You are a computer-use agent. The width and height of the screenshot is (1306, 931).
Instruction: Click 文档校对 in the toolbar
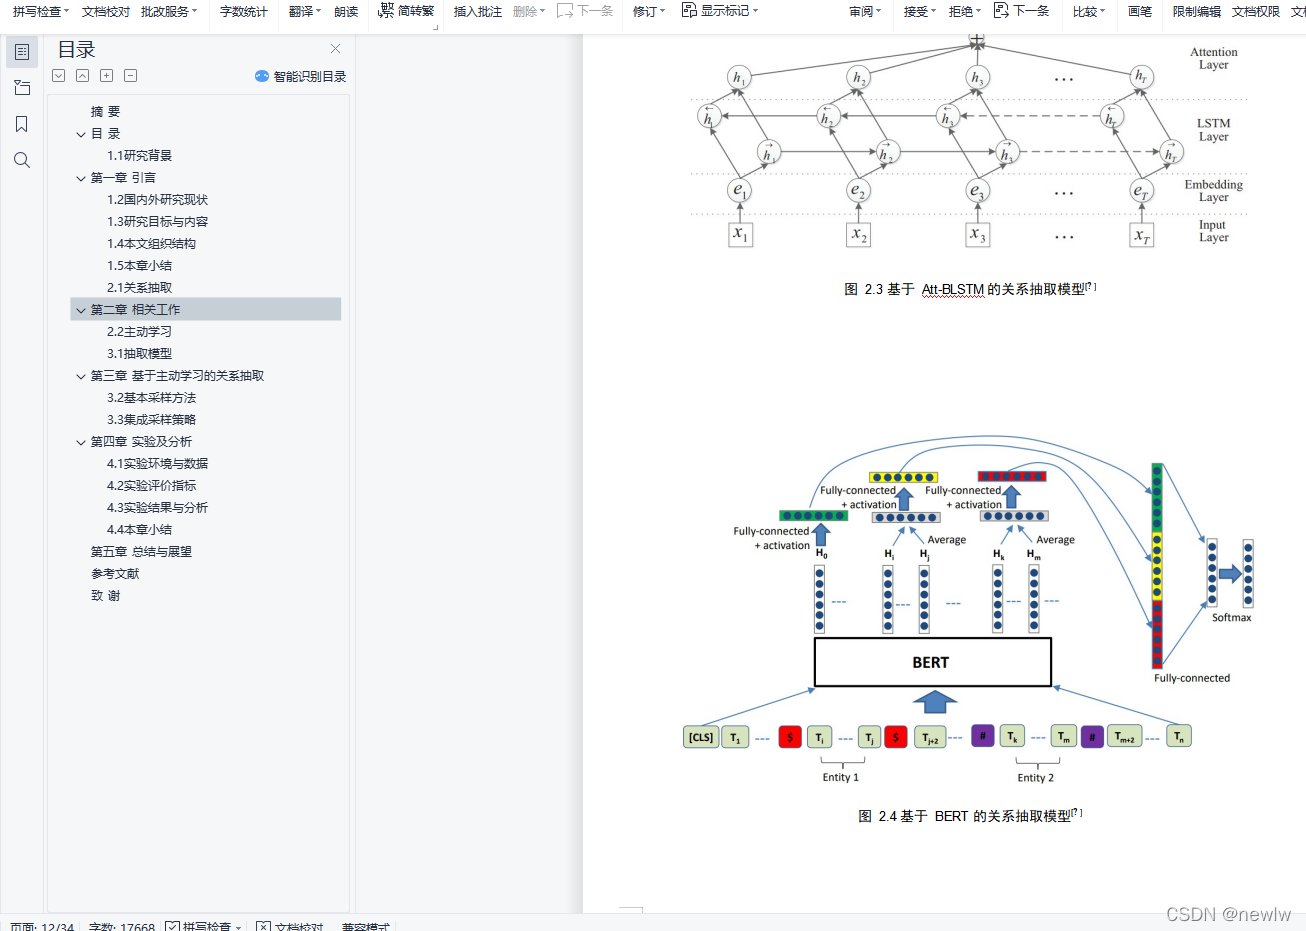click(106, 11)
